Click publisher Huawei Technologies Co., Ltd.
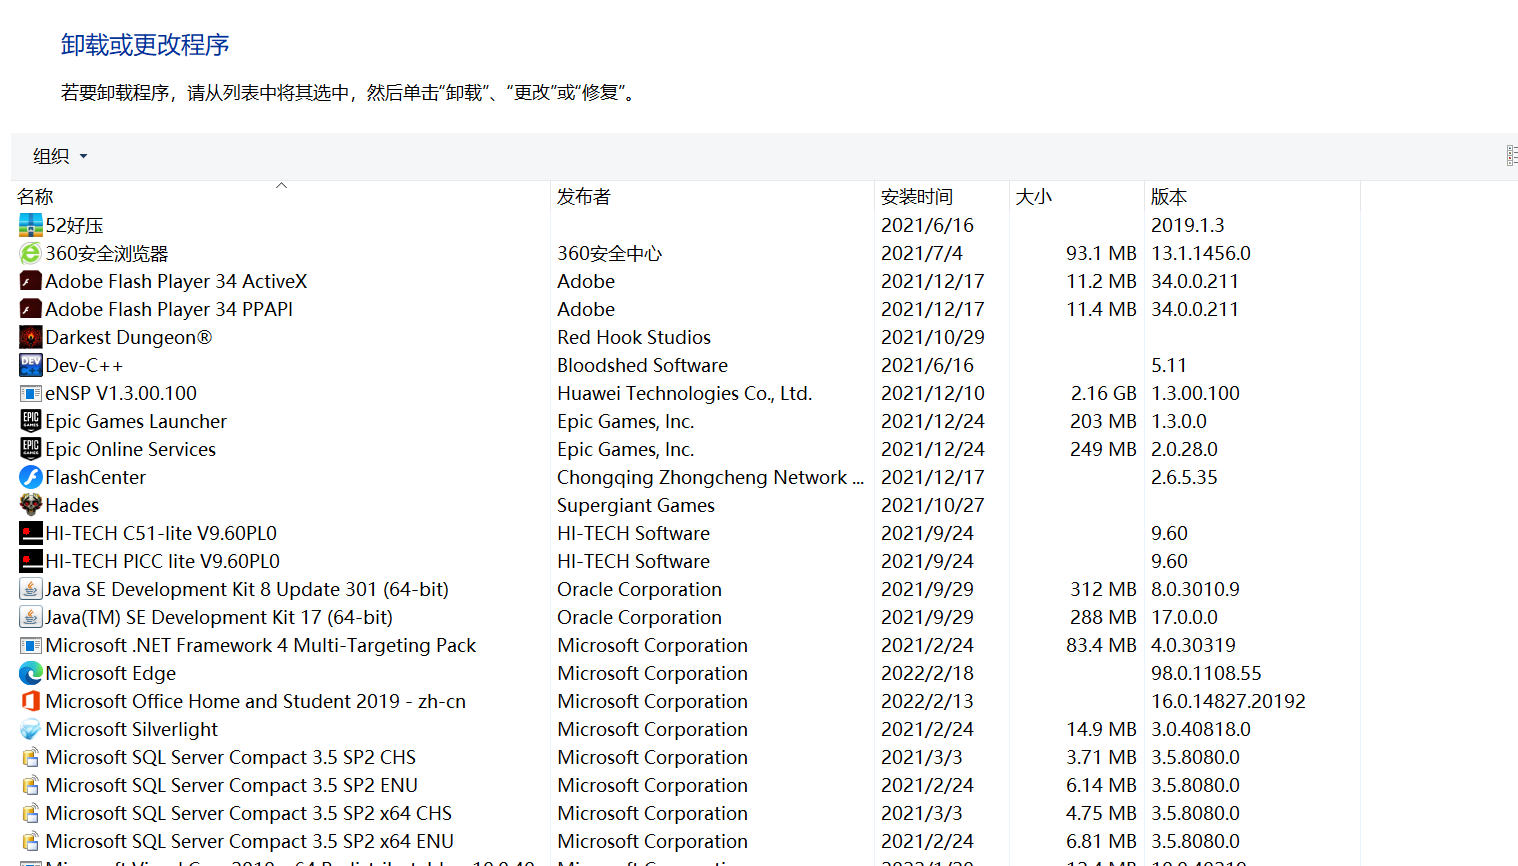This screenshot has width=1518, height=866. click(x=684, y=393)
